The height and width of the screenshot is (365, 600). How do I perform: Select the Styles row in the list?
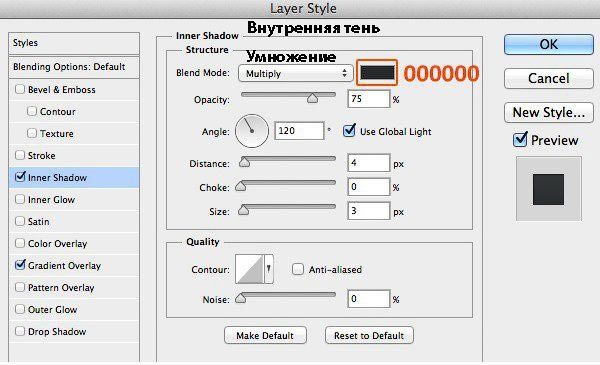74,43
